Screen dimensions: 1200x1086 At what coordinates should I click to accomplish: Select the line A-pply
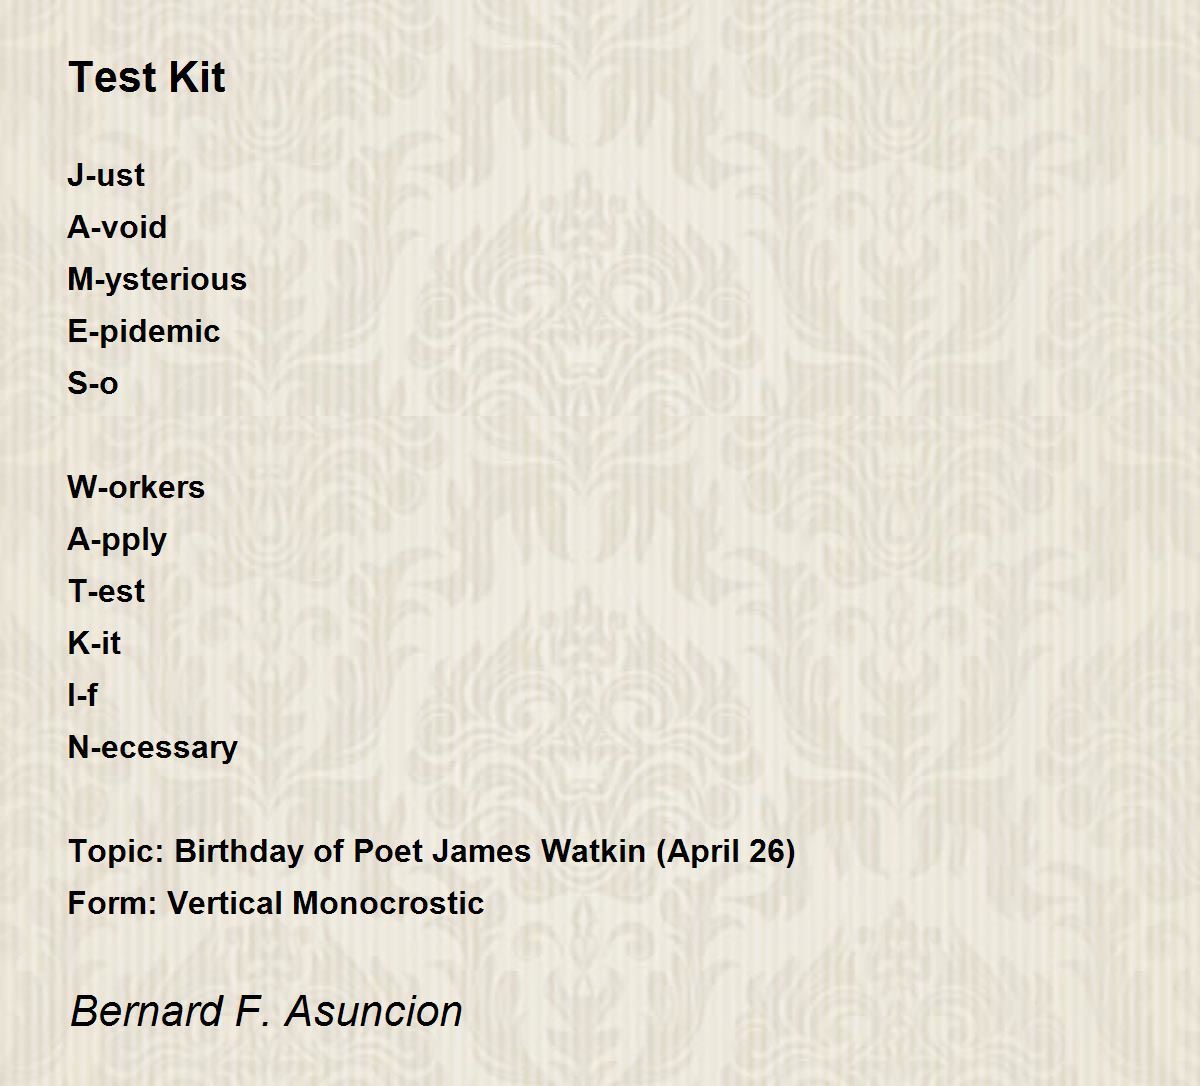point(117,540)
